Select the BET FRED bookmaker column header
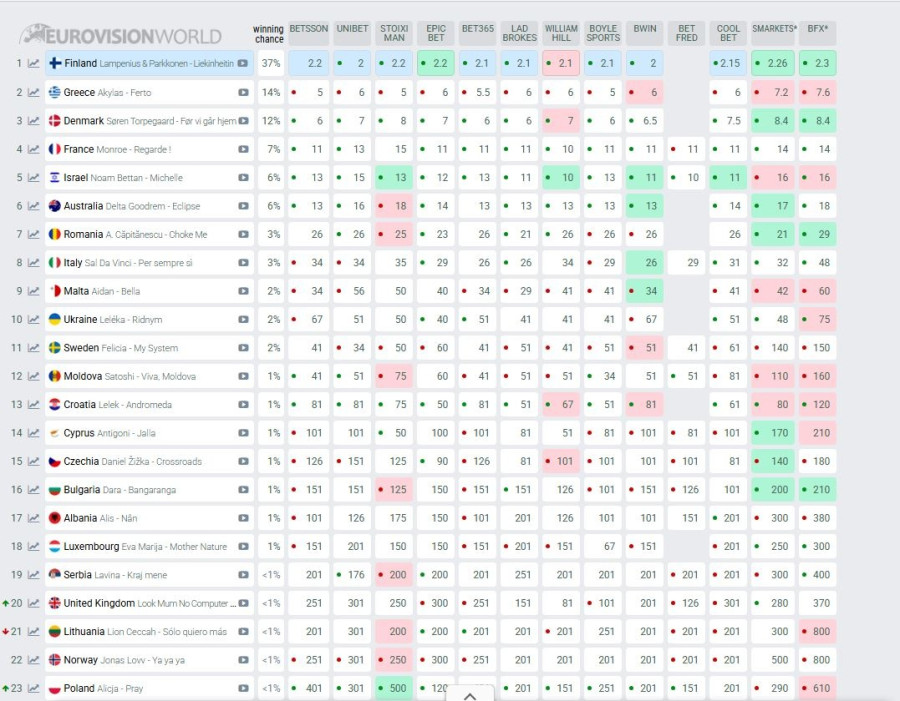This screenshot has height=701, width=900. (x=687, y=33)
